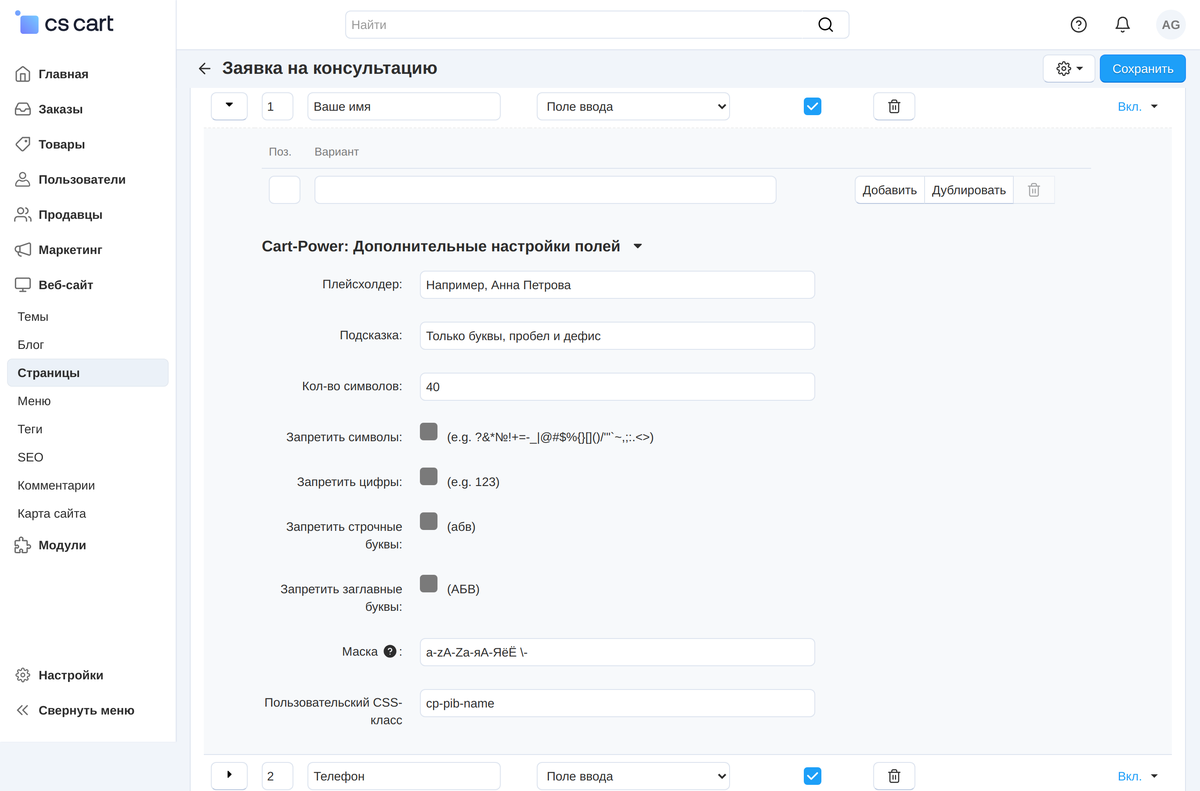Expand the "Телефон" field row
The height and width of the screenshot is (791, 1200).
point(230,776)
